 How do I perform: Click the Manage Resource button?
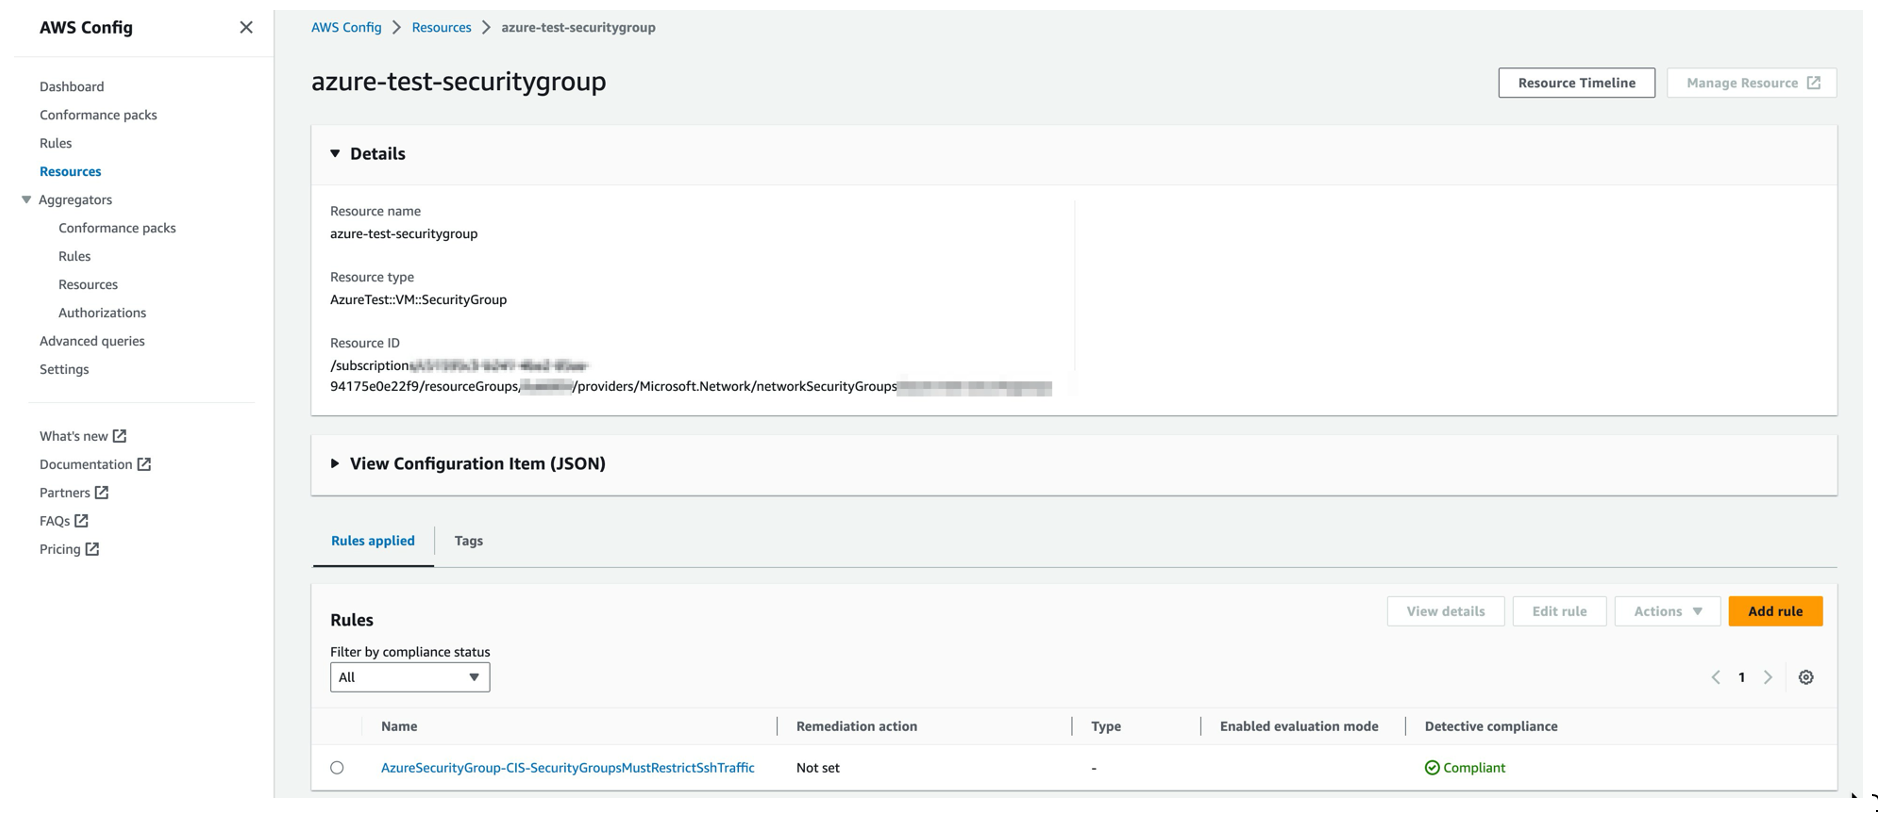click(x=1752, y=83)
